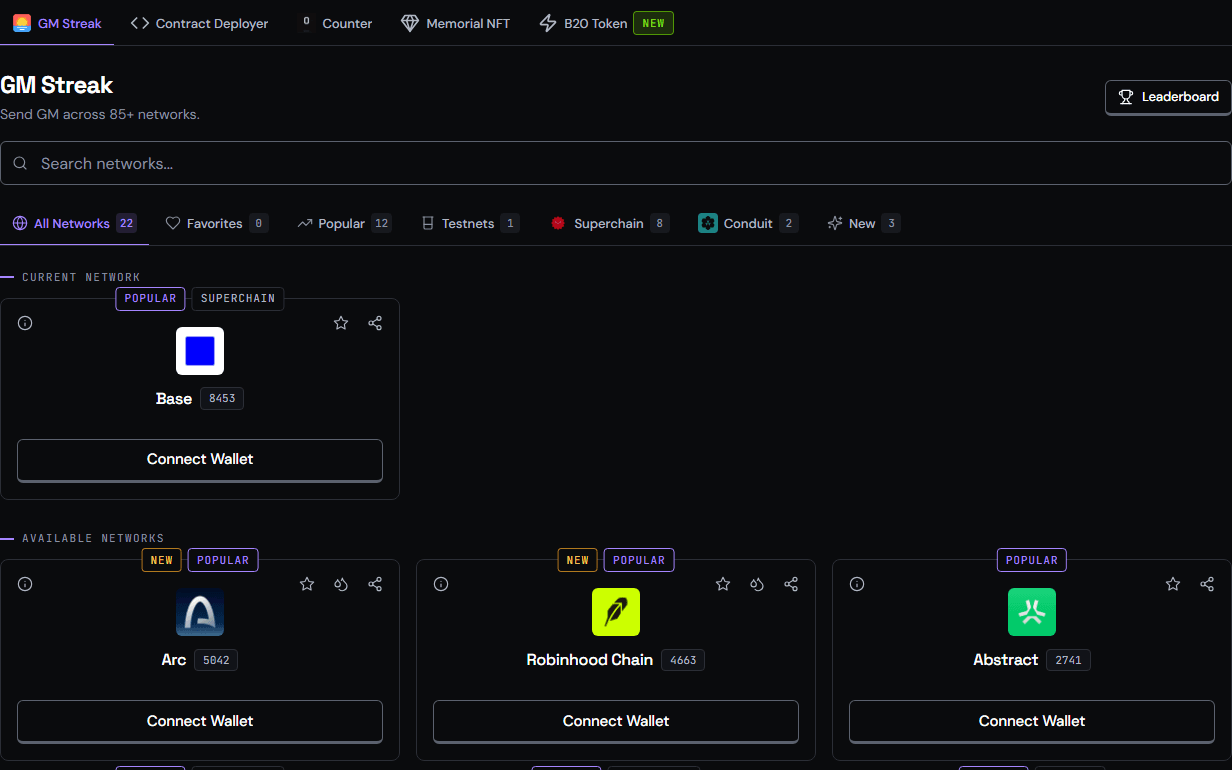Viewport: 1232px width, 770px height.
Task: Share the Abstract network
Action: (1207, 584)
